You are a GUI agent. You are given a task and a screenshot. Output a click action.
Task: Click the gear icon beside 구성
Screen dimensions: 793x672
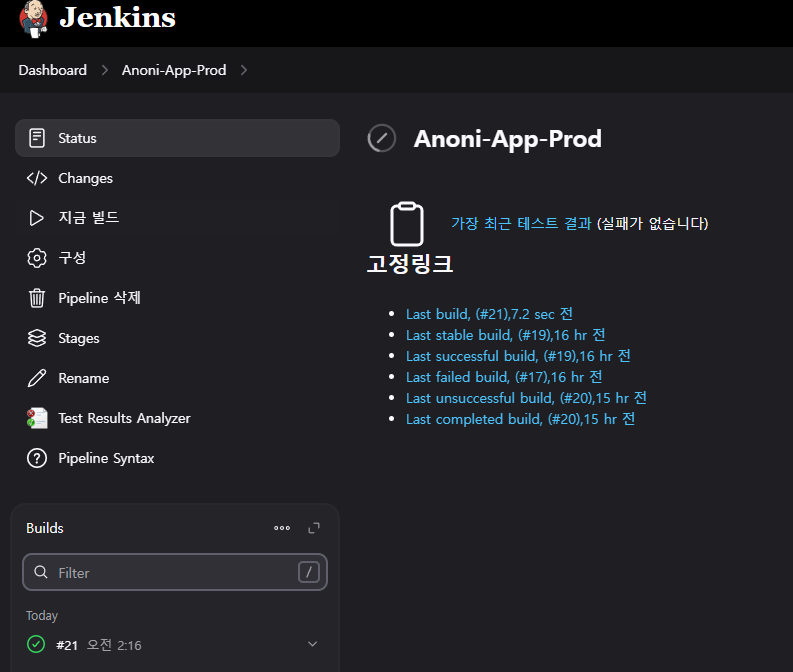point(37,258)
